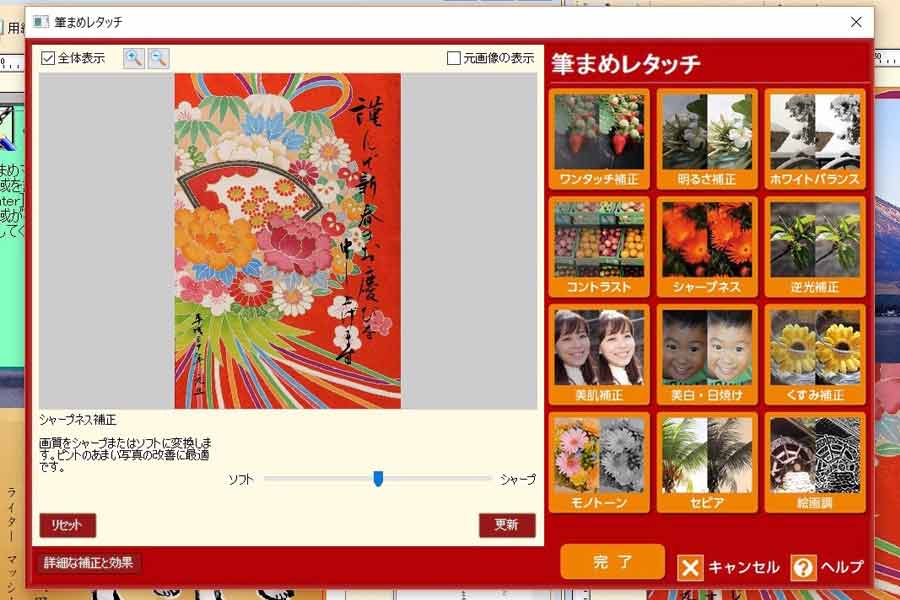Apply くすみ補正 dullness correction

point(814,354)
